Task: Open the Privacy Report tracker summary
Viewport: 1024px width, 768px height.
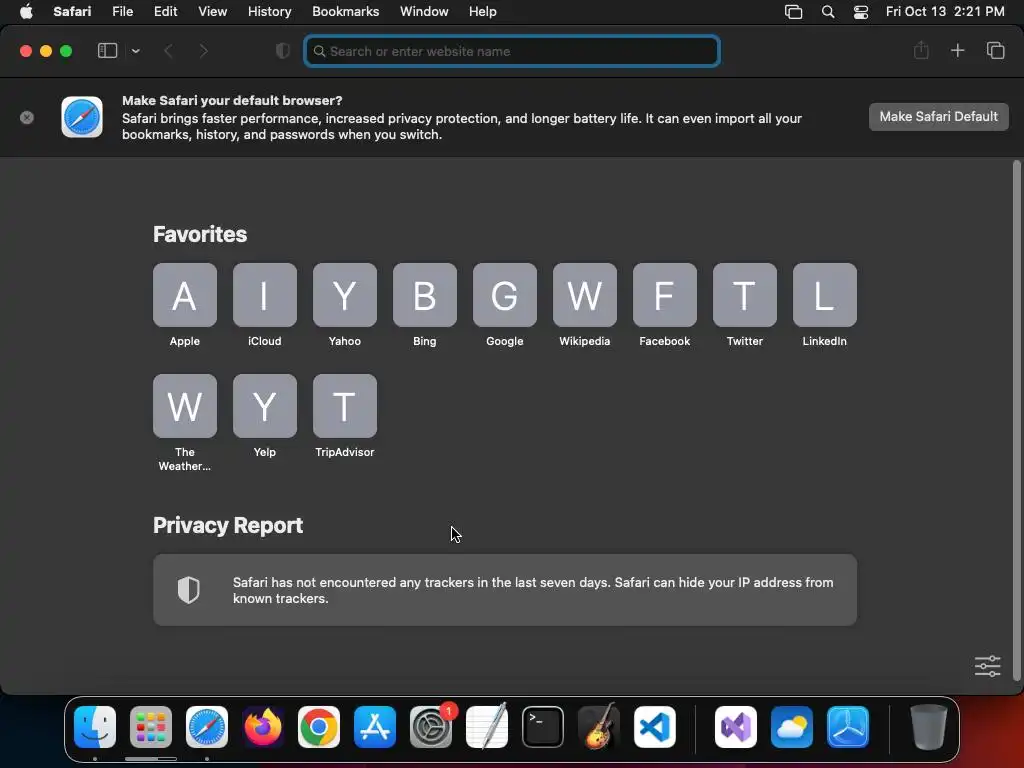Action: (505, 590)
